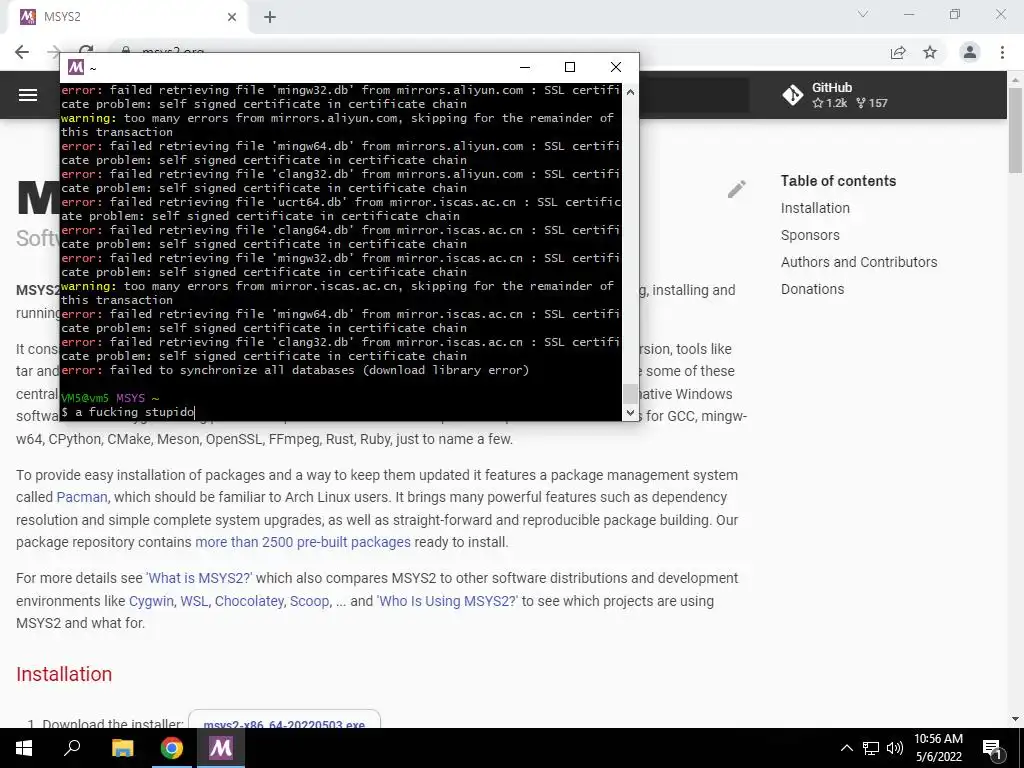Open the network status tray icon
The height and width of the screenshot is (768, 1024).
tap(871, 748)
